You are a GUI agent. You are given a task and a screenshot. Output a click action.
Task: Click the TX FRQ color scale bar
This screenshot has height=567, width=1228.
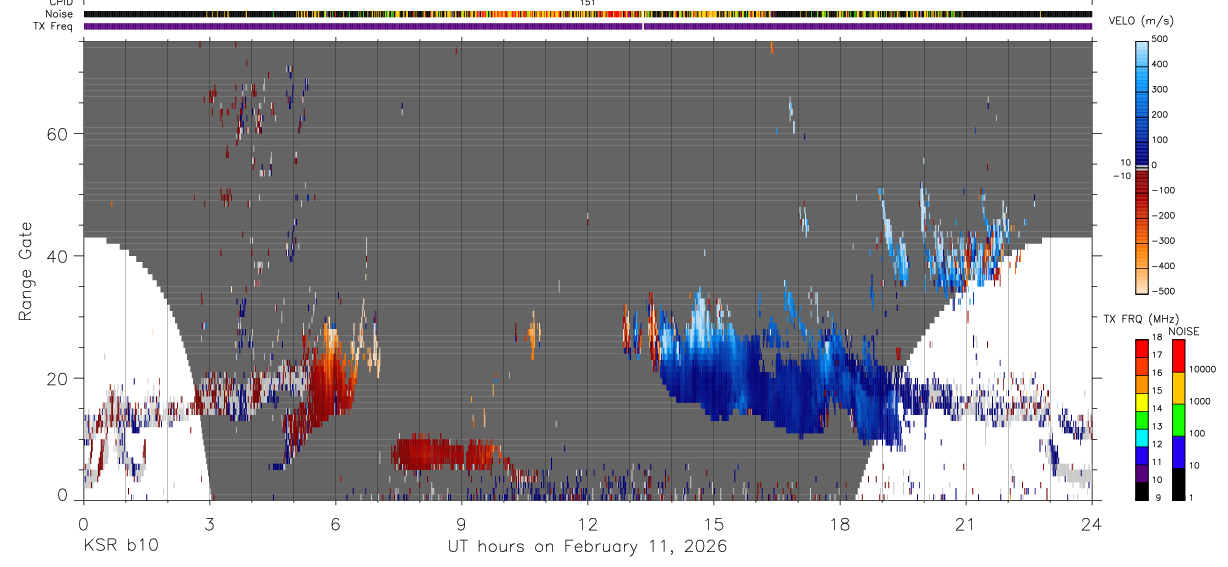[x=1142, y=420]
